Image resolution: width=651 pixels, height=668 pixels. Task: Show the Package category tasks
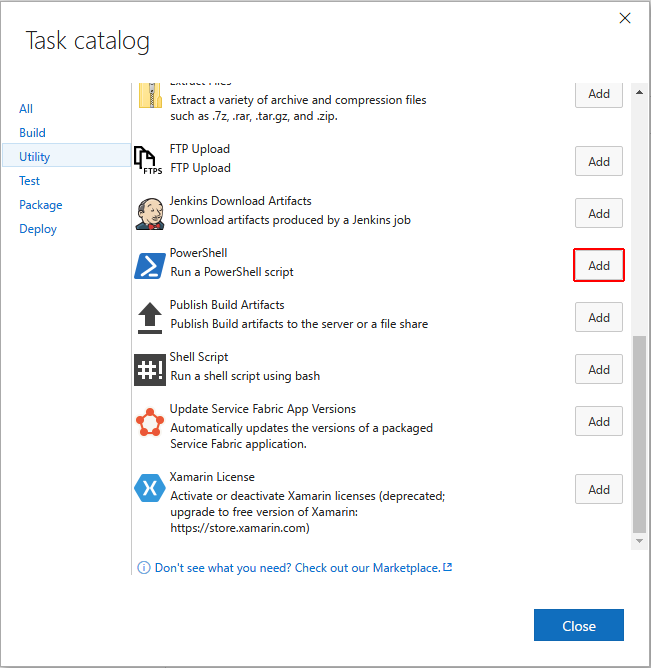point(41,205)
